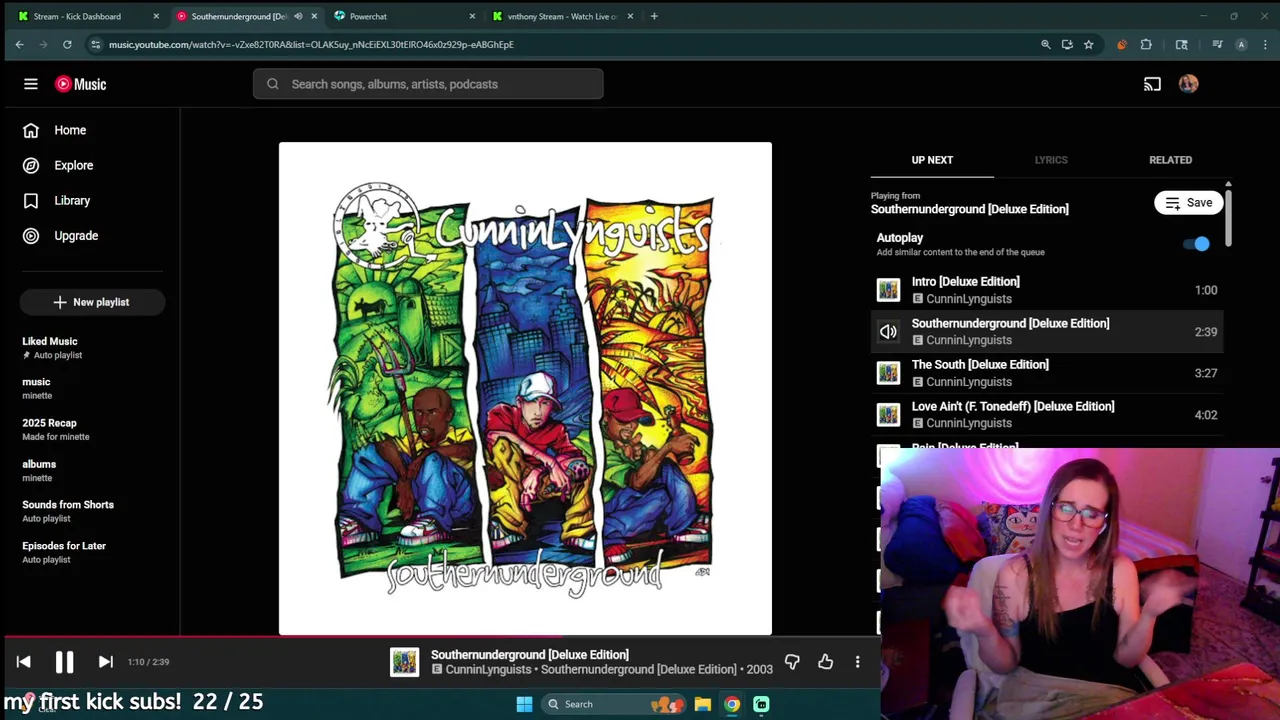Image resolution: width=1280 pixels, height=720 pixels.
Task: Switch to the UP NEXT tab
Action: click(932, 160)
